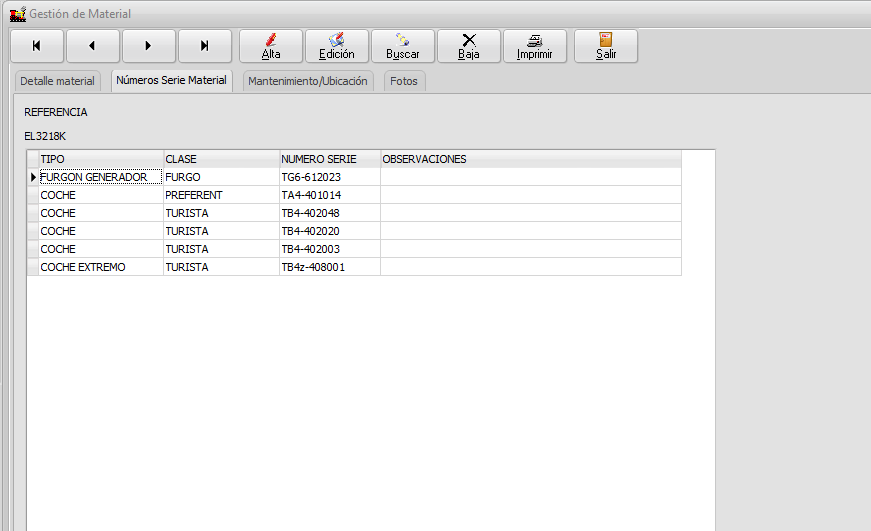Click the observaciones cell for TG6-612023
The width and height of the screenshot is (871, 531).
pyautogui.click(x=531, y=177)
